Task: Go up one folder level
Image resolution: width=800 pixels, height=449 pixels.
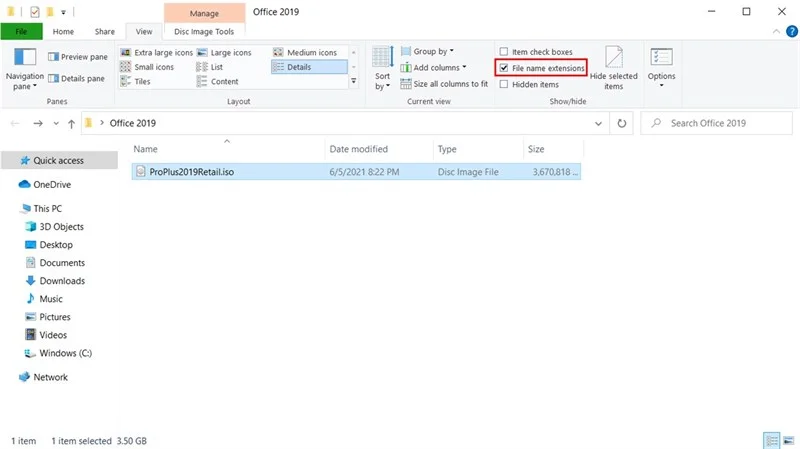Action: (71, 123)
